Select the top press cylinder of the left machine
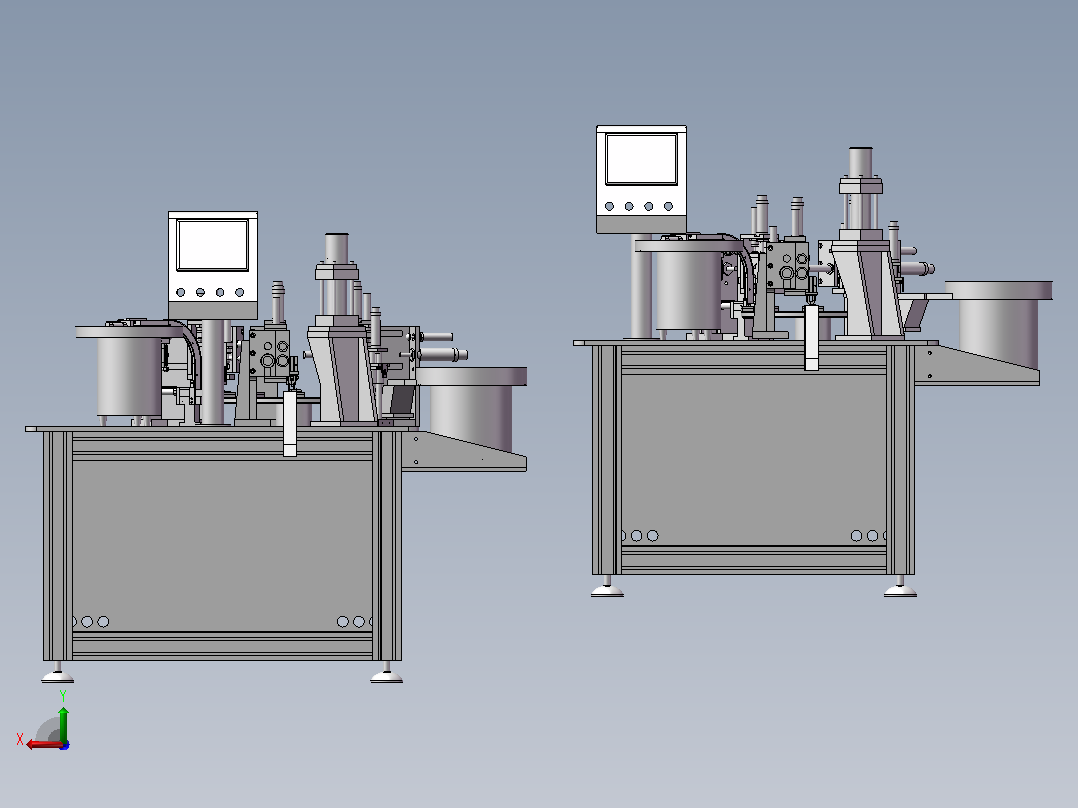This screenshot has width=1078, height=808. [337, 249]
